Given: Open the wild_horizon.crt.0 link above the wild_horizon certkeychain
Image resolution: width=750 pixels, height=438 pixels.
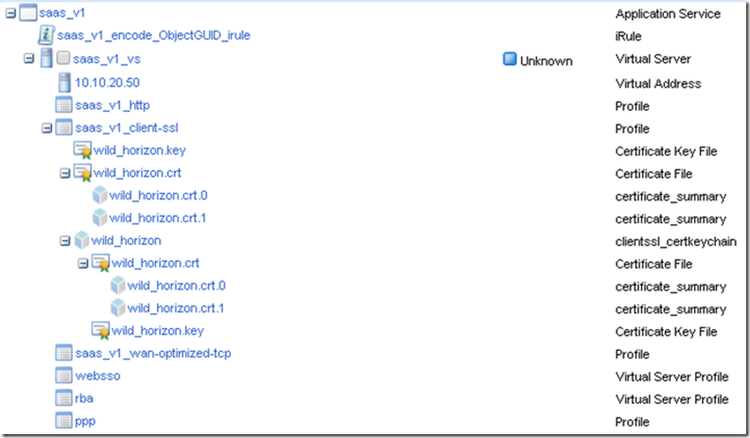Looking at the screenshot, I should pyautogui.click(x=158, y=196).
